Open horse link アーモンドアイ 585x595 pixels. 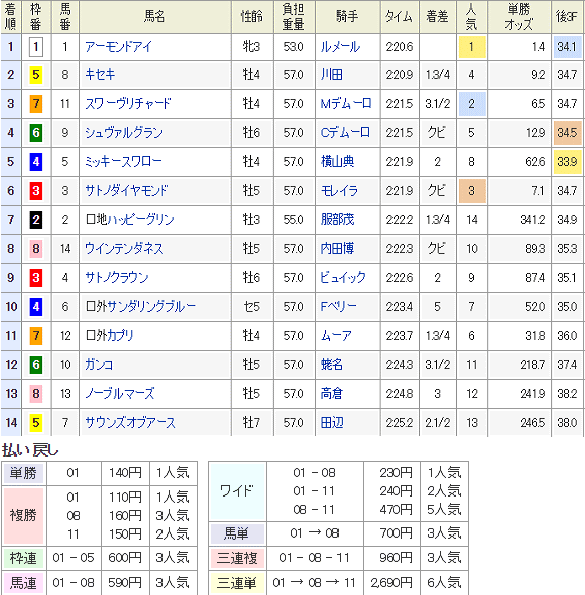click(118, 47)
